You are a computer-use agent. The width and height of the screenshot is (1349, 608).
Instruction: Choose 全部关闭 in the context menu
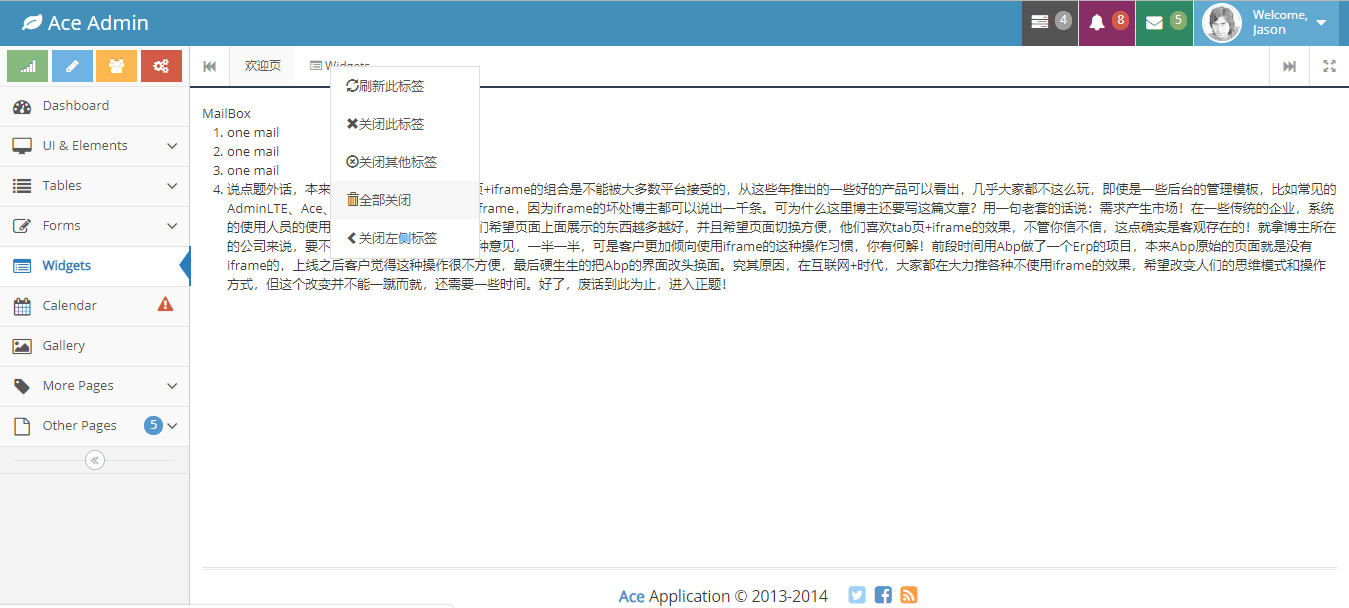coord(405,200)
